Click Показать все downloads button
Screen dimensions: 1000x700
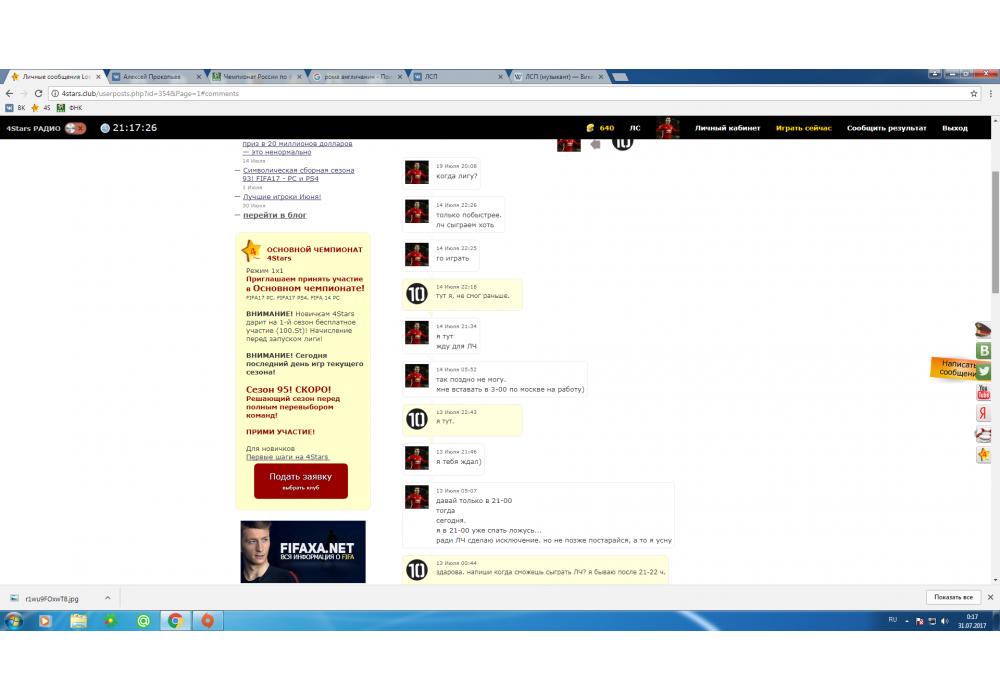(952, 597)
